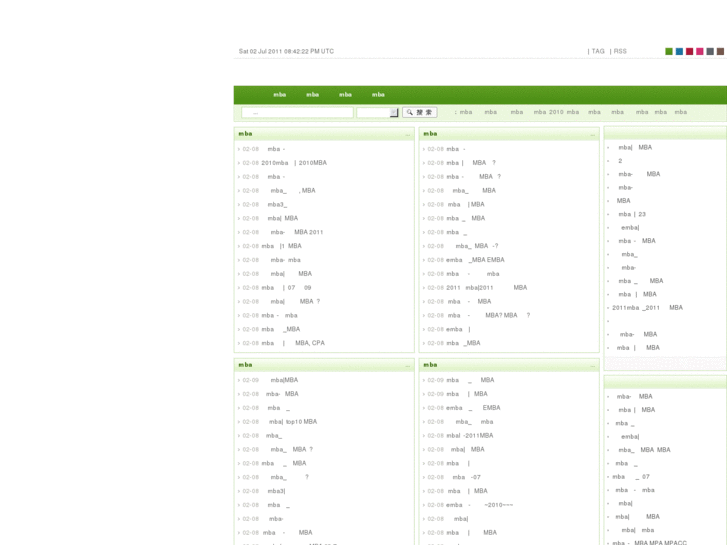Viewport: 727px width, 545px height.
Task: Open the RSS feed link
Action: click(x=620, y=51)
